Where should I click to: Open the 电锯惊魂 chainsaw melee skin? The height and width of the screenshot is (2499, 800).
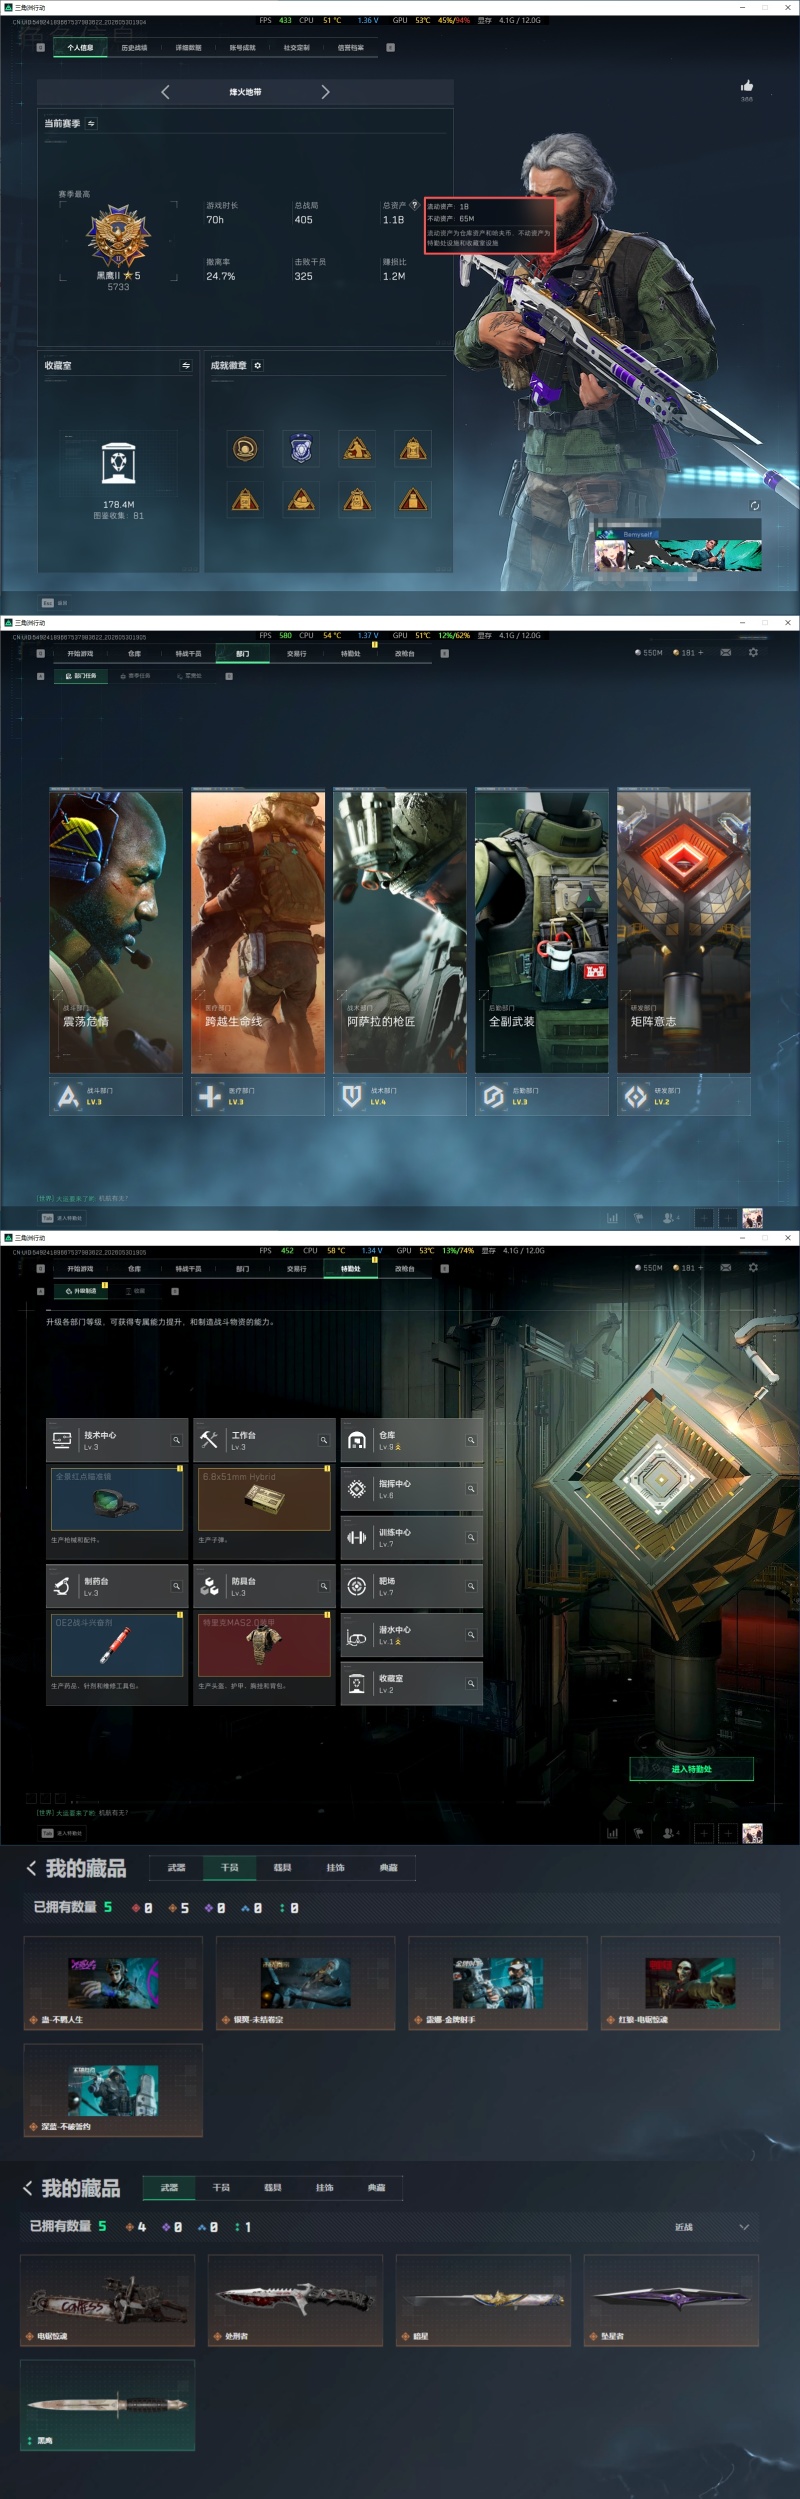point(108,2300)
